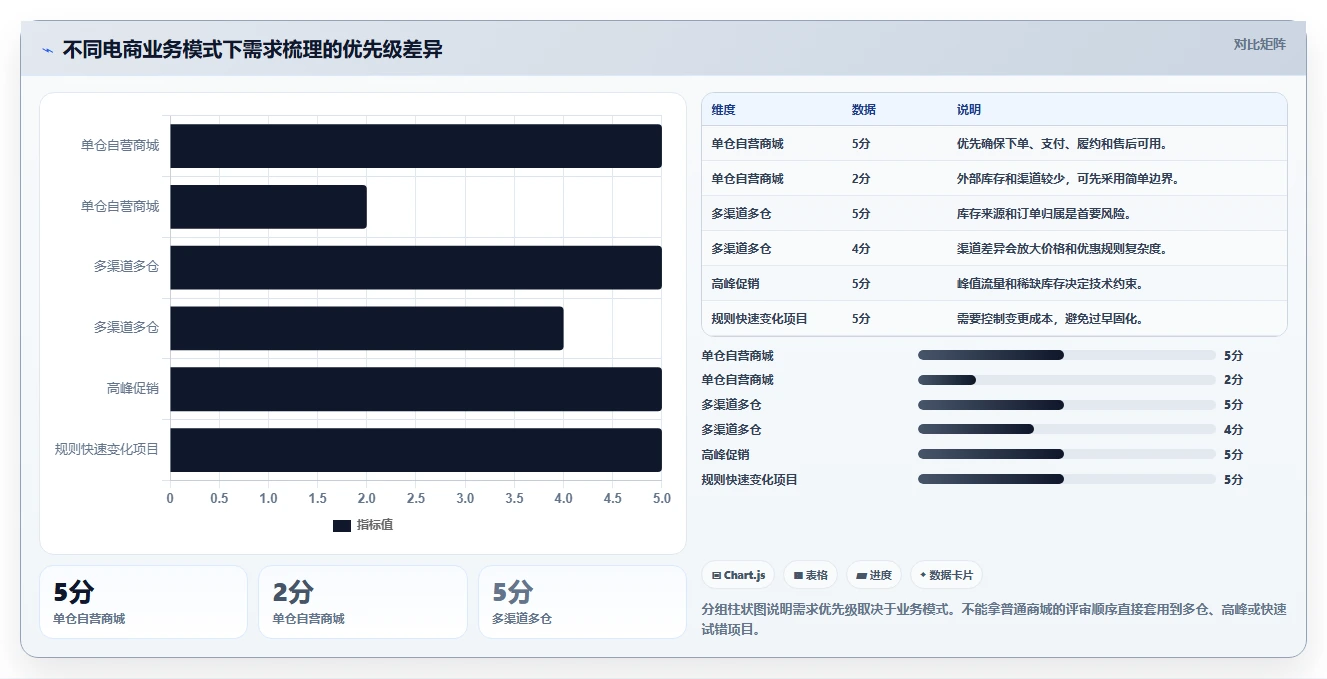
Task: Click the 规则快速变化项目 label on the chart axis
Action: click(107, 450)
